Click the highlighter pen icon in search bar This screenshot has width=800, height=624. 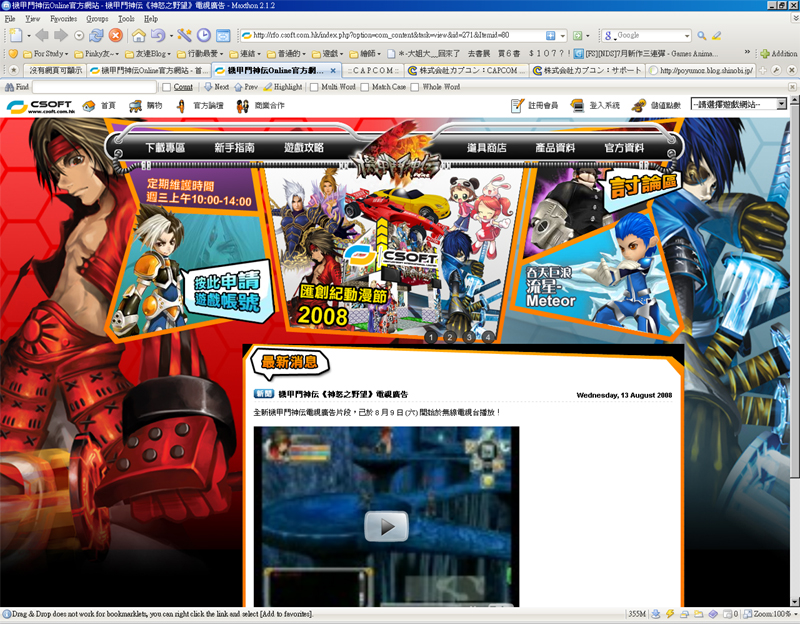716,36
